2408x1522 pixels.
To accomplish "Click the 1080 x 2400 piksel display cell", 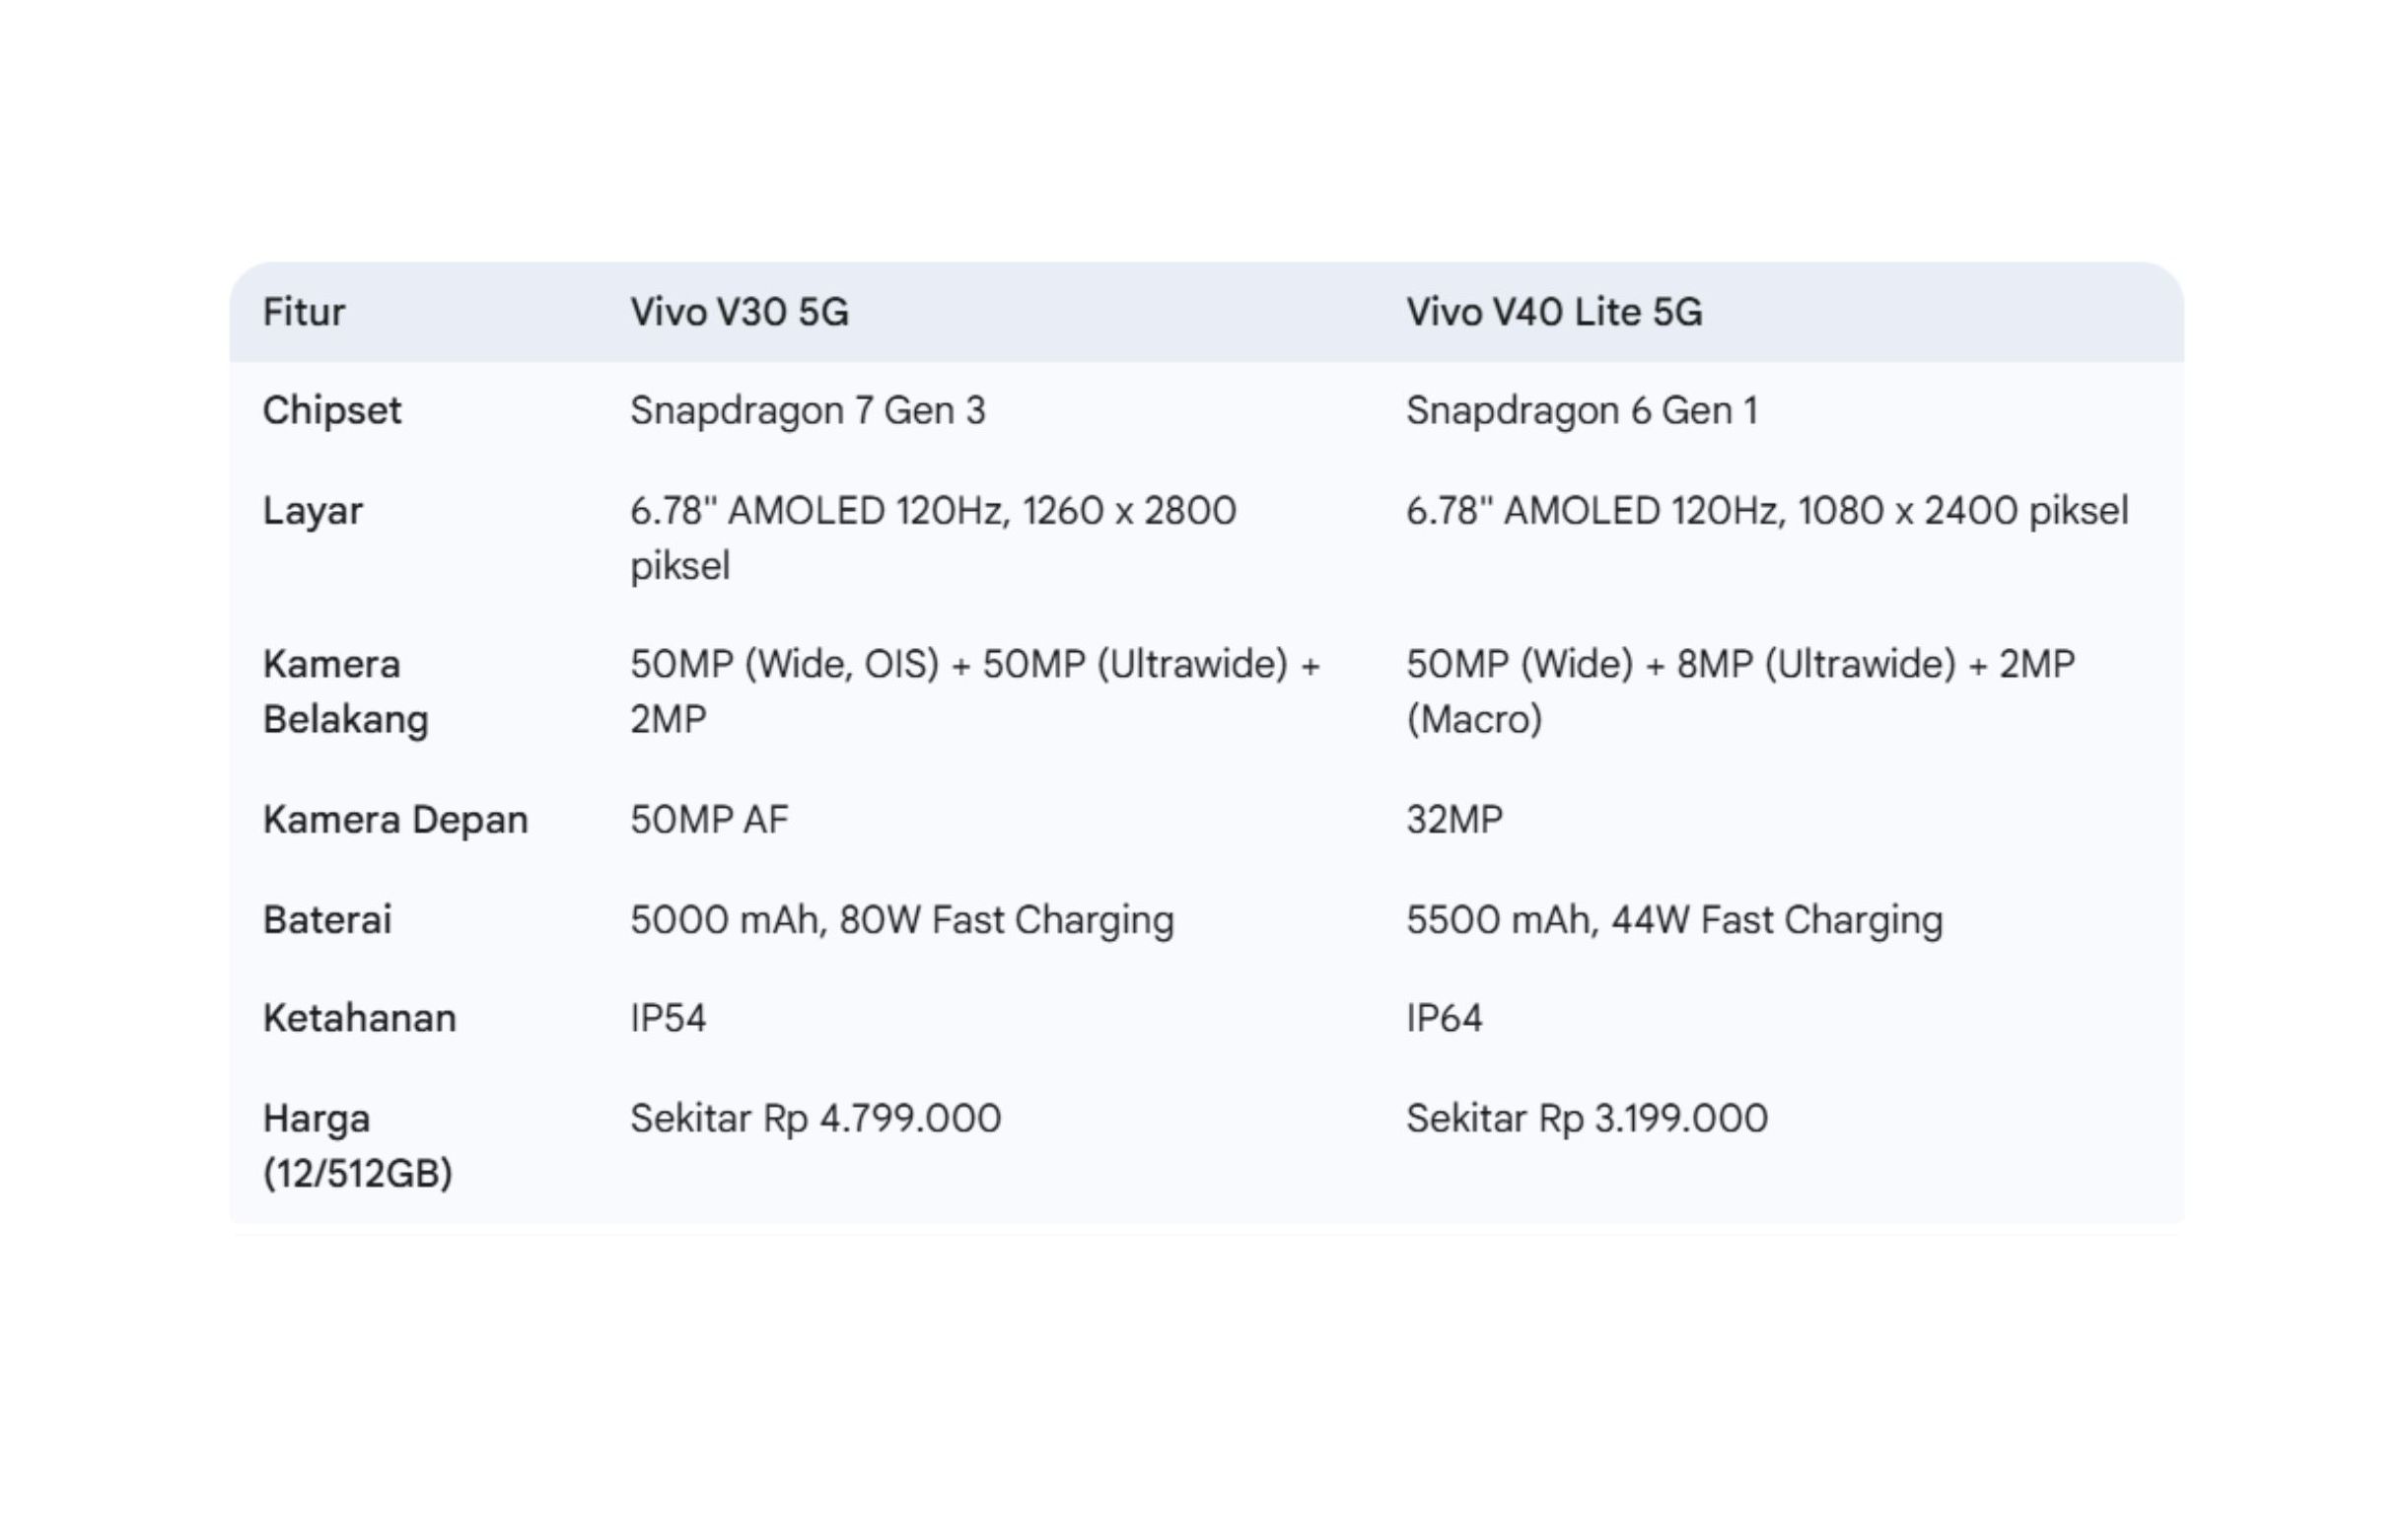I will [1767, 511].
